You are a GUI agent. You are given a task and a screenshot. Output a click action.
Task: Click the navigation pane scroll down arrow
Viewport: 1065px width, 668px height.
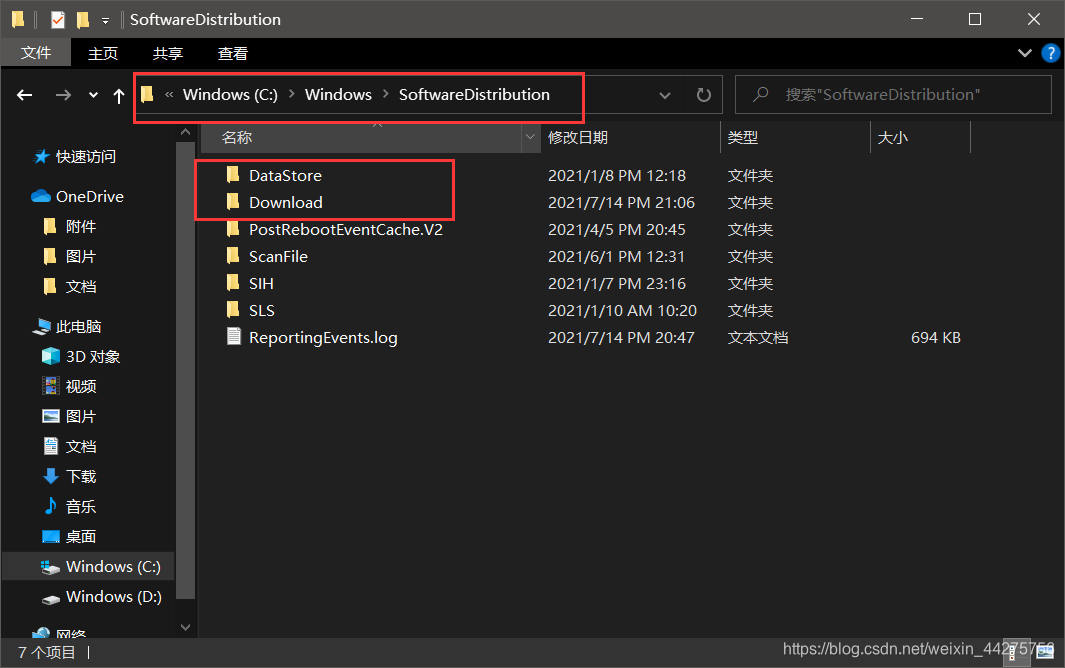[185, 627]
